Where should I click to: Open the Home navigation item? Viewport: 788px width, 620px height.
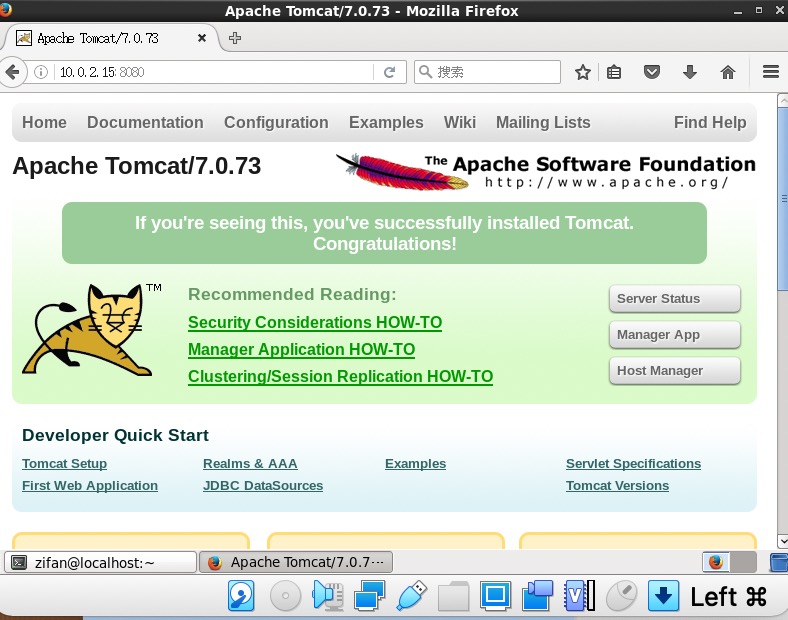pos(44,122)
